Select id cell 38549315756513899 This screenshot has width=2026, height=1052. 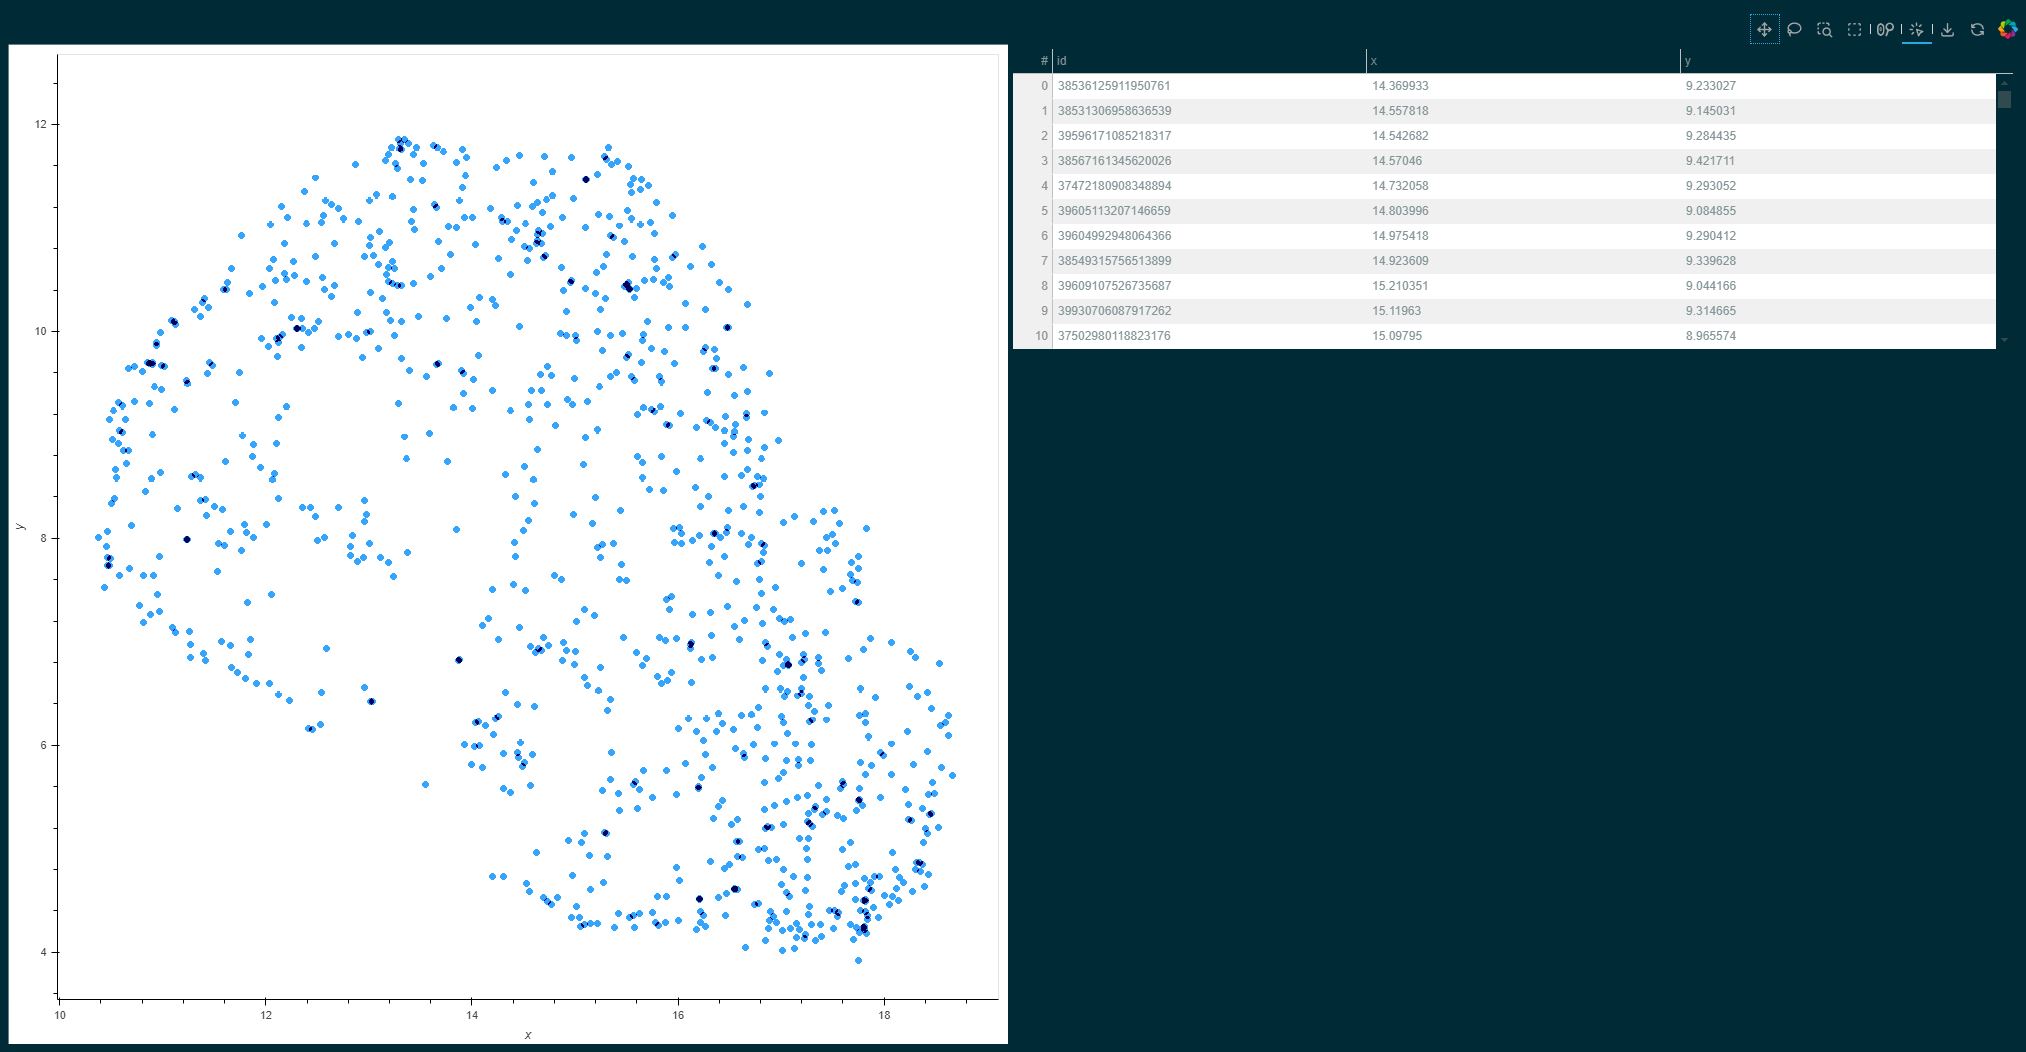click(1209, 261)
